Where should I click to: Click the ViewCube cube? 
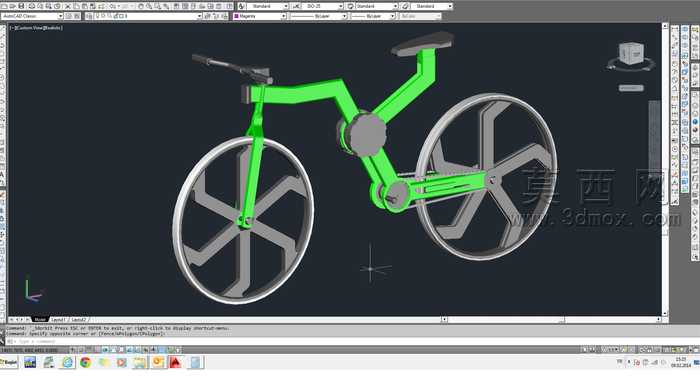[x=631, y=54]
